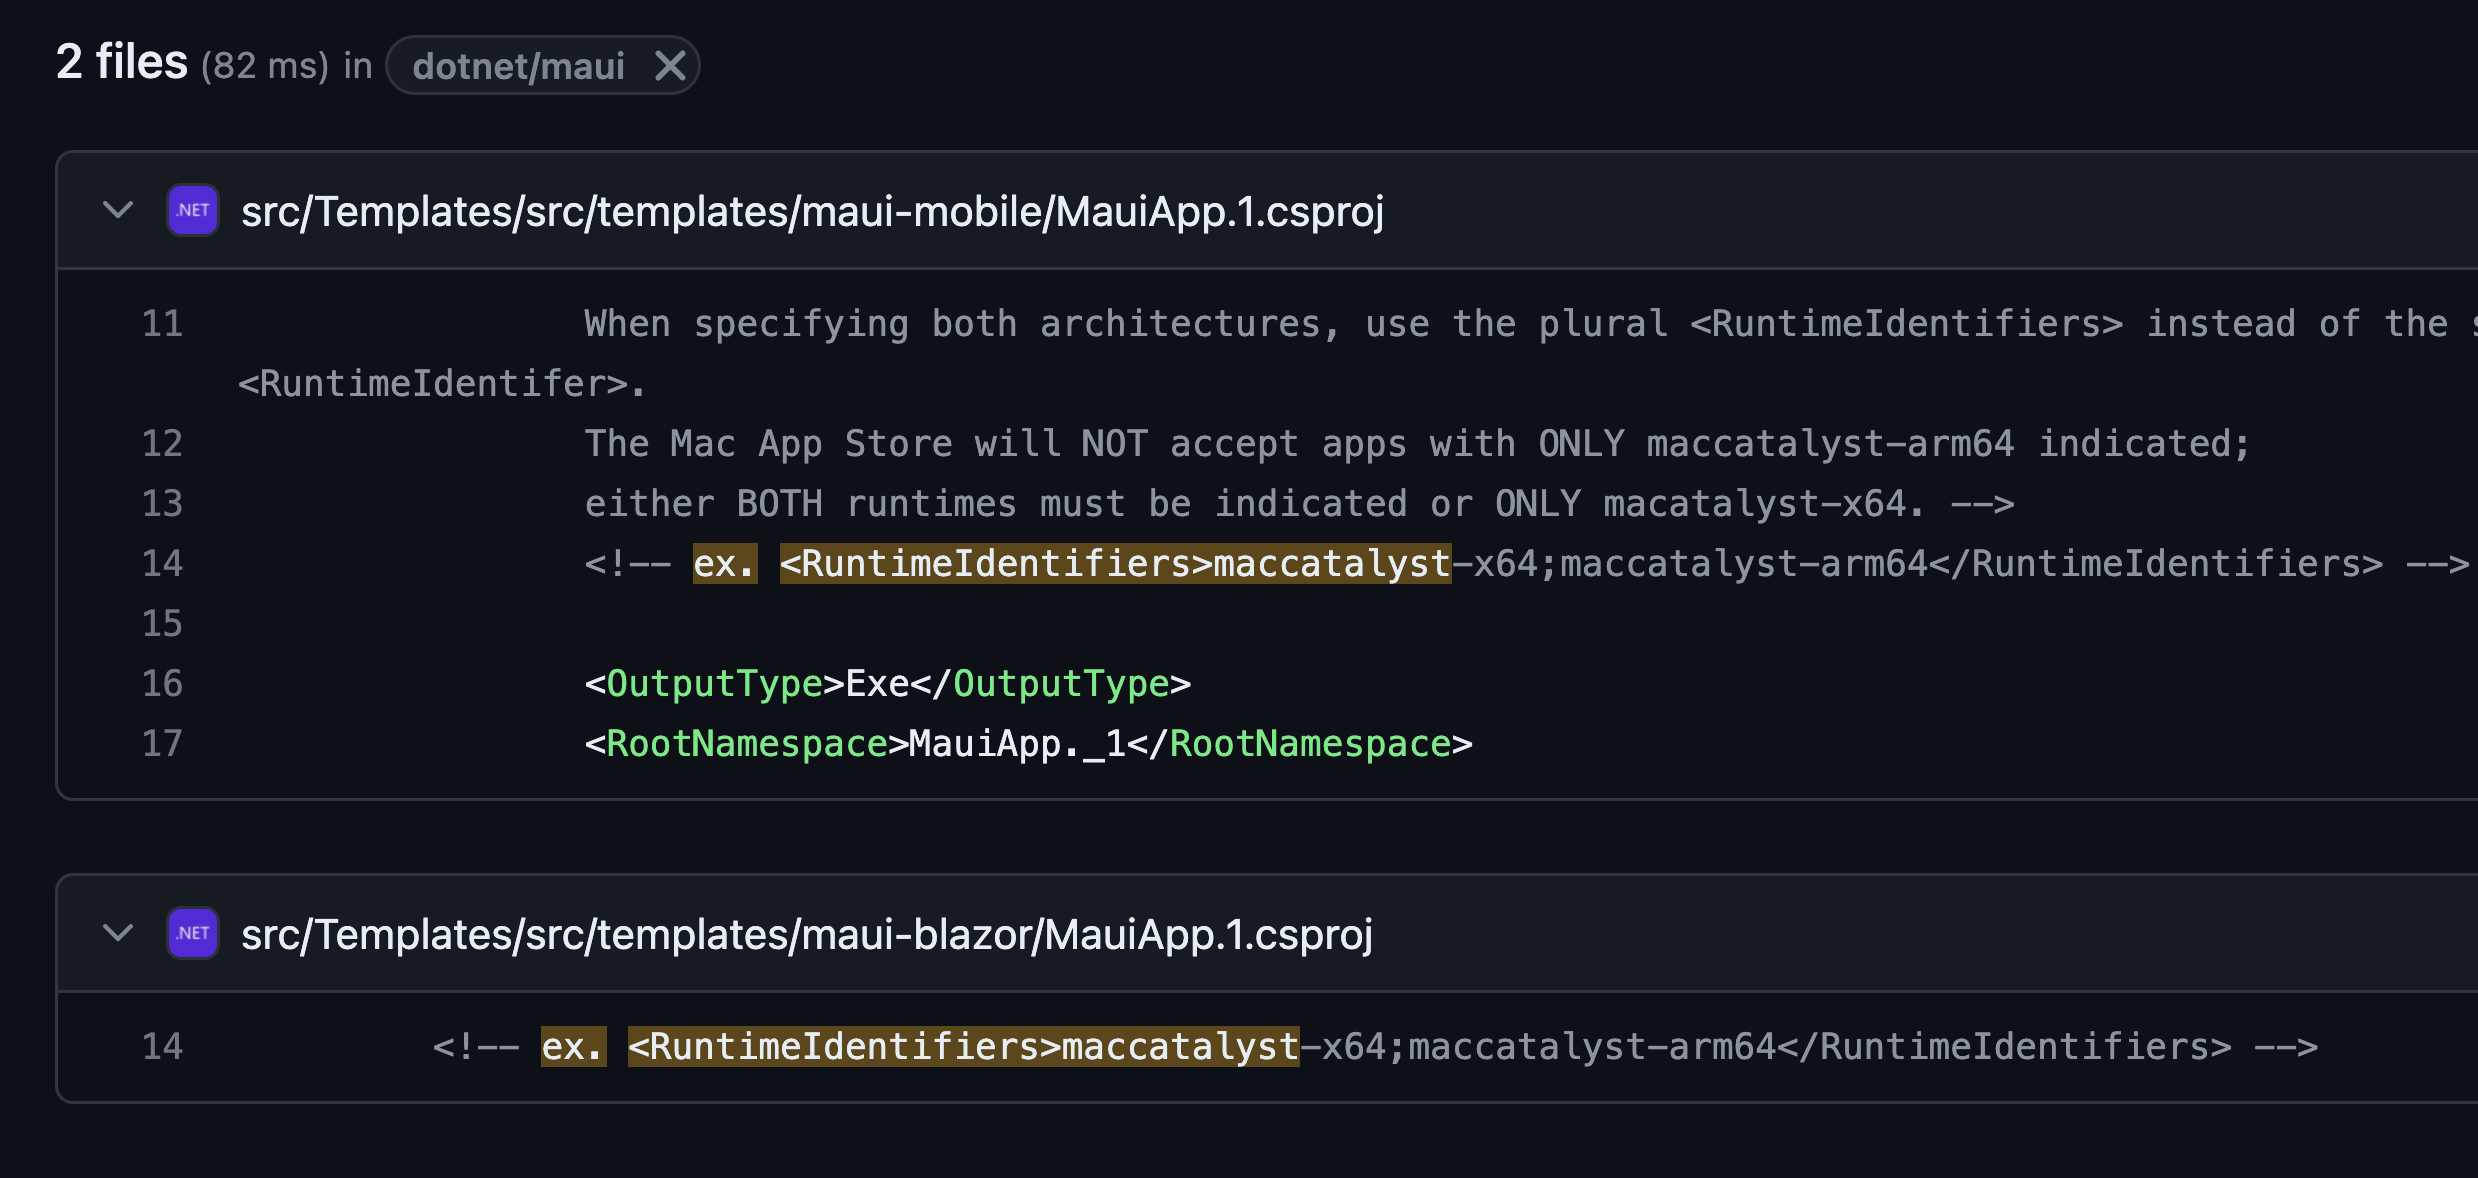
Task: Click the OutputType element on line 16
Action: click(712, 683)
